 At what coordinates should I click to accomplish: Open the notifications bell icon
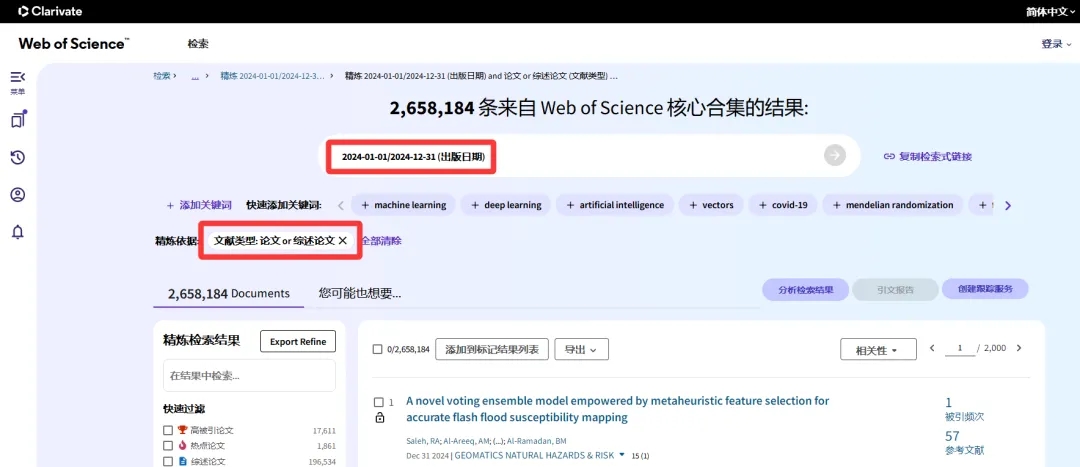(x=17, y=232)
